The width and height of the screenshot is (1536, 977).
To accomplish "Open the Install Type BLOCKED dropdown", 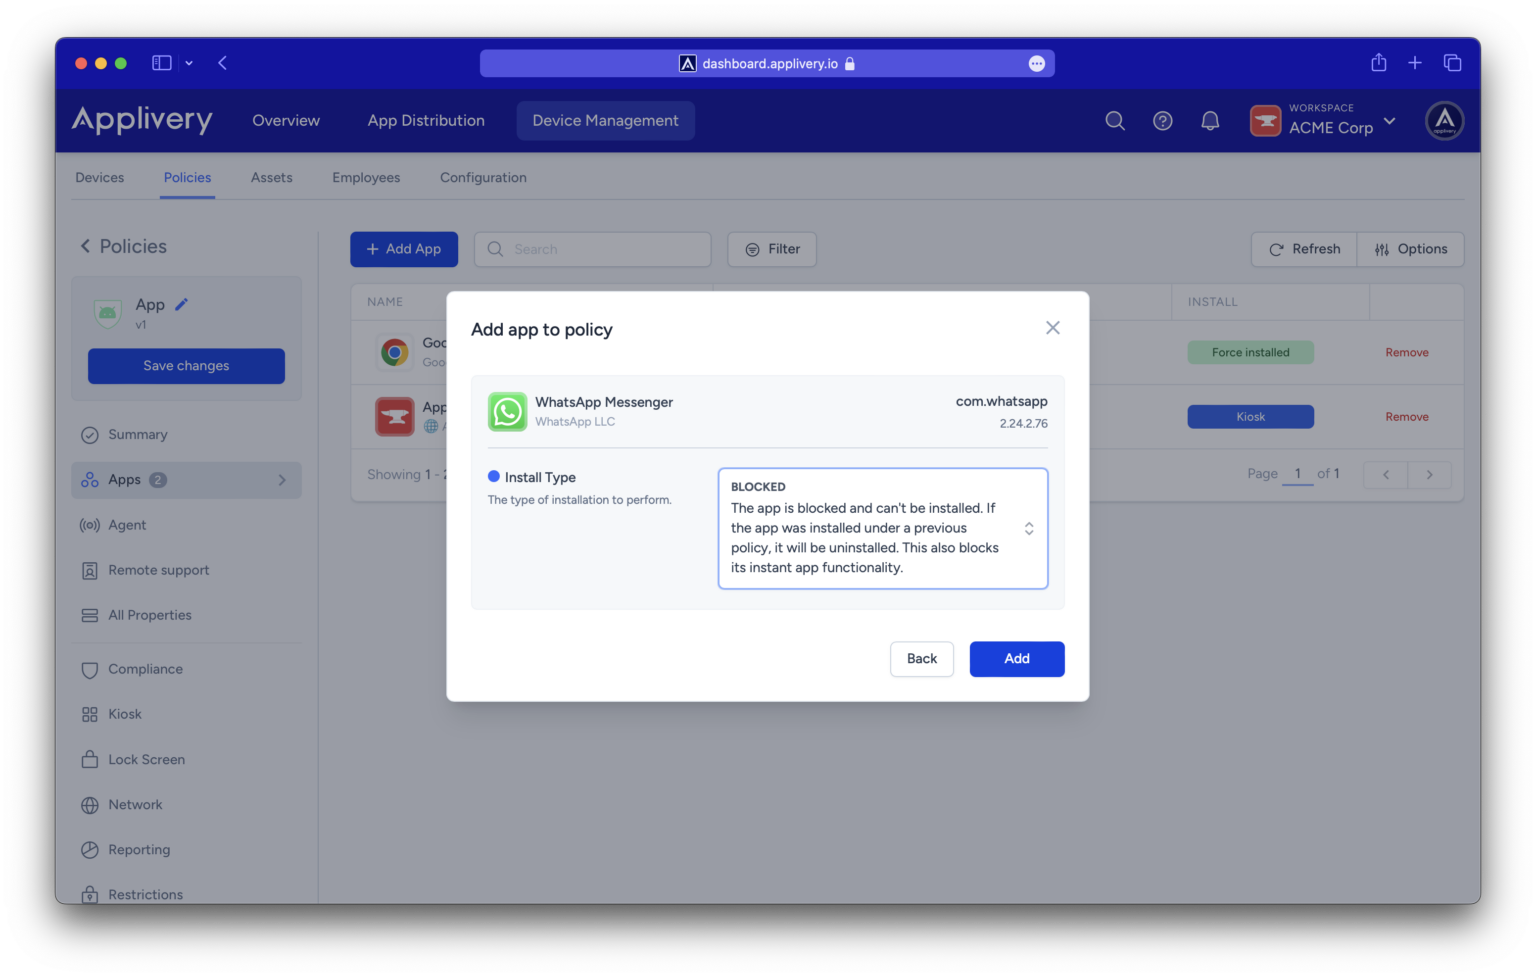I will pyautogui.click(x=882, y=528).
